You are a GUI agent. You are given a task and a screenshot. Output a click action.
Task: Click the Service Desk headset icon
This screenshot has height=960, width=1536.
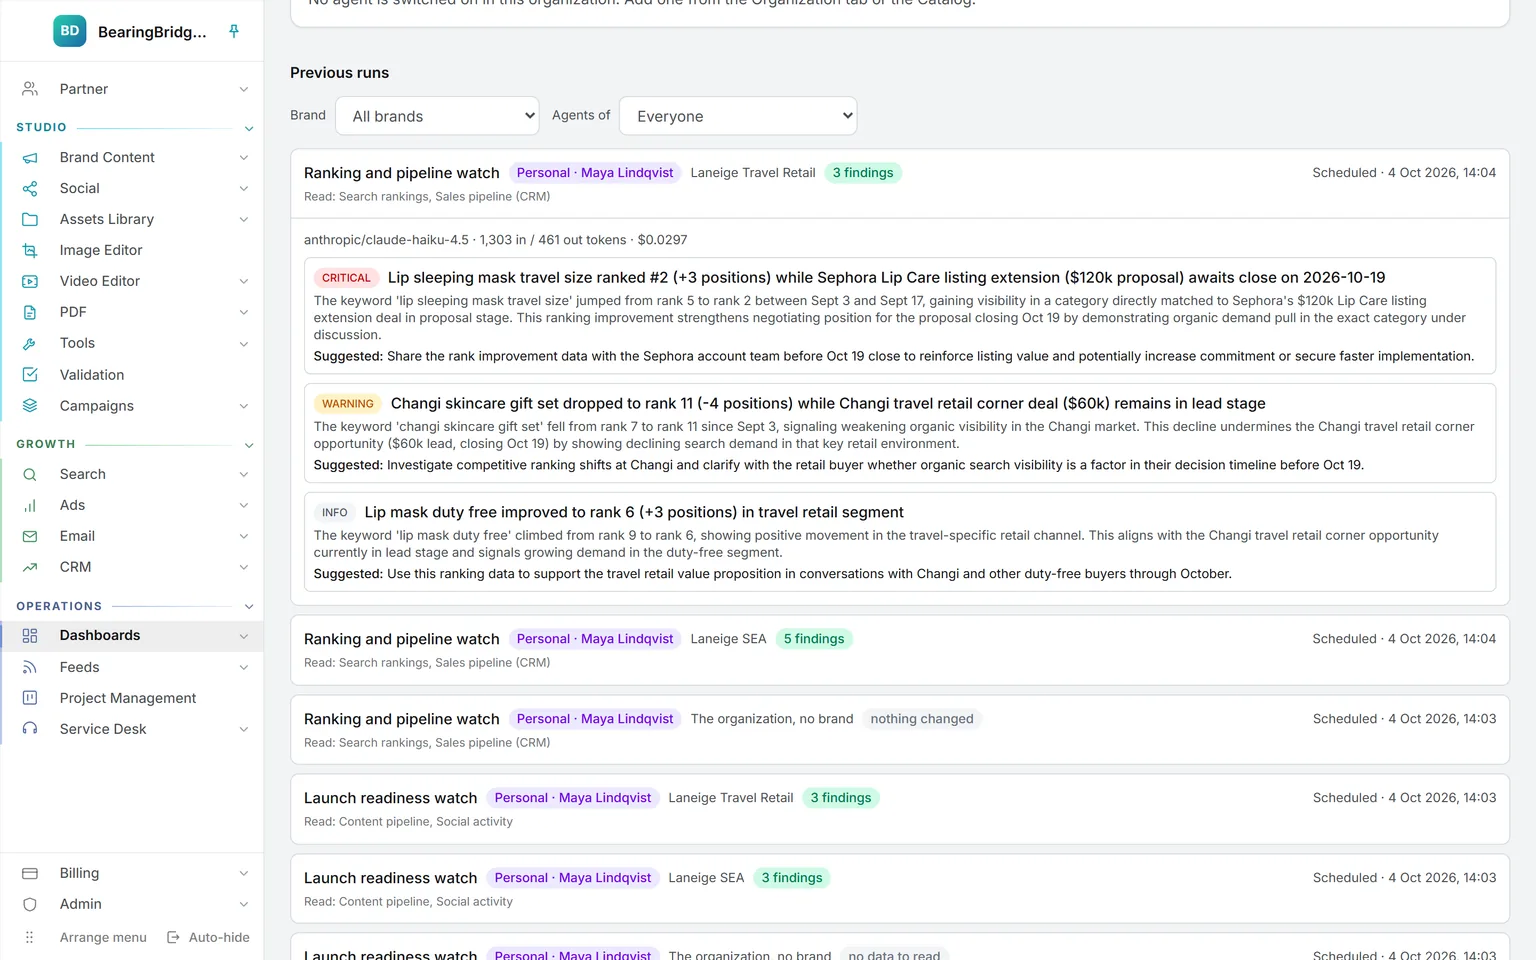[x=30, y=729]
